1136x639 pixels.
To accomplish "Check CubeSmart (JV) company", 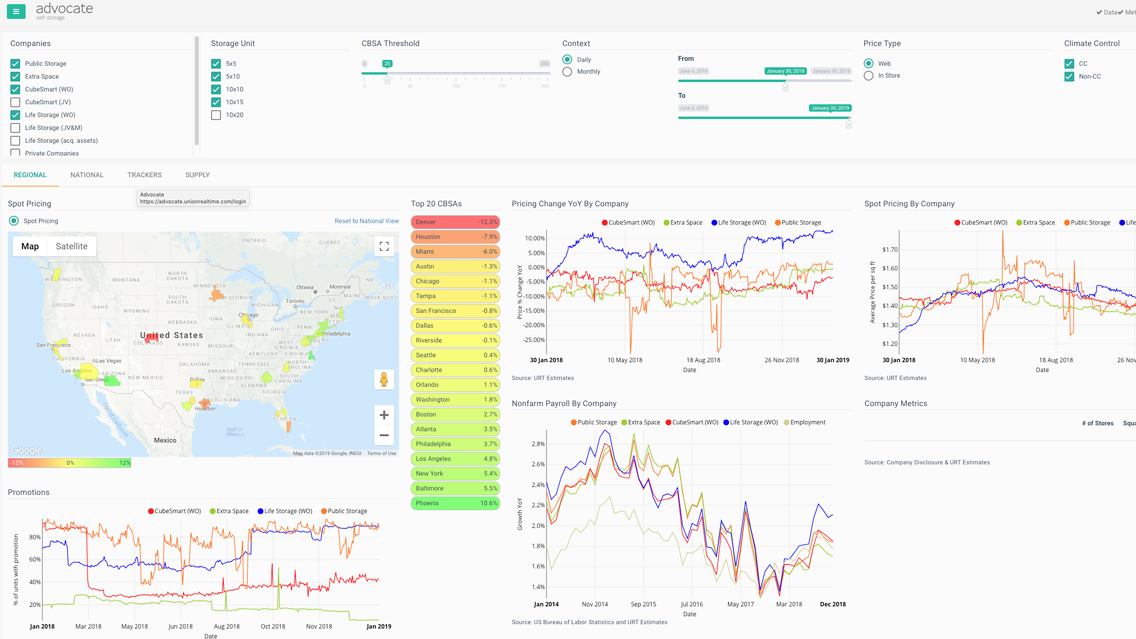I will 15,102.
